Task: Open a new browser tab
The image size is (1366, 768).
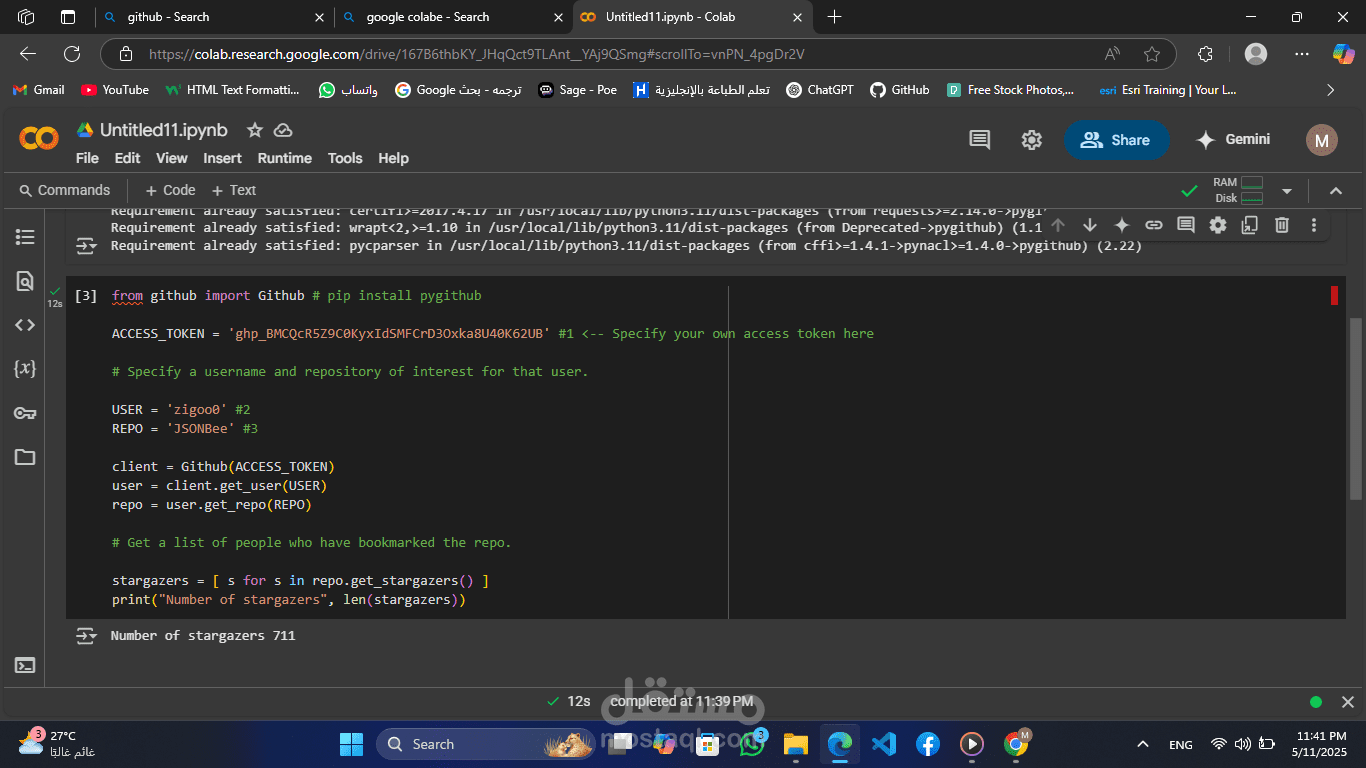Action: tap(835, 17)
